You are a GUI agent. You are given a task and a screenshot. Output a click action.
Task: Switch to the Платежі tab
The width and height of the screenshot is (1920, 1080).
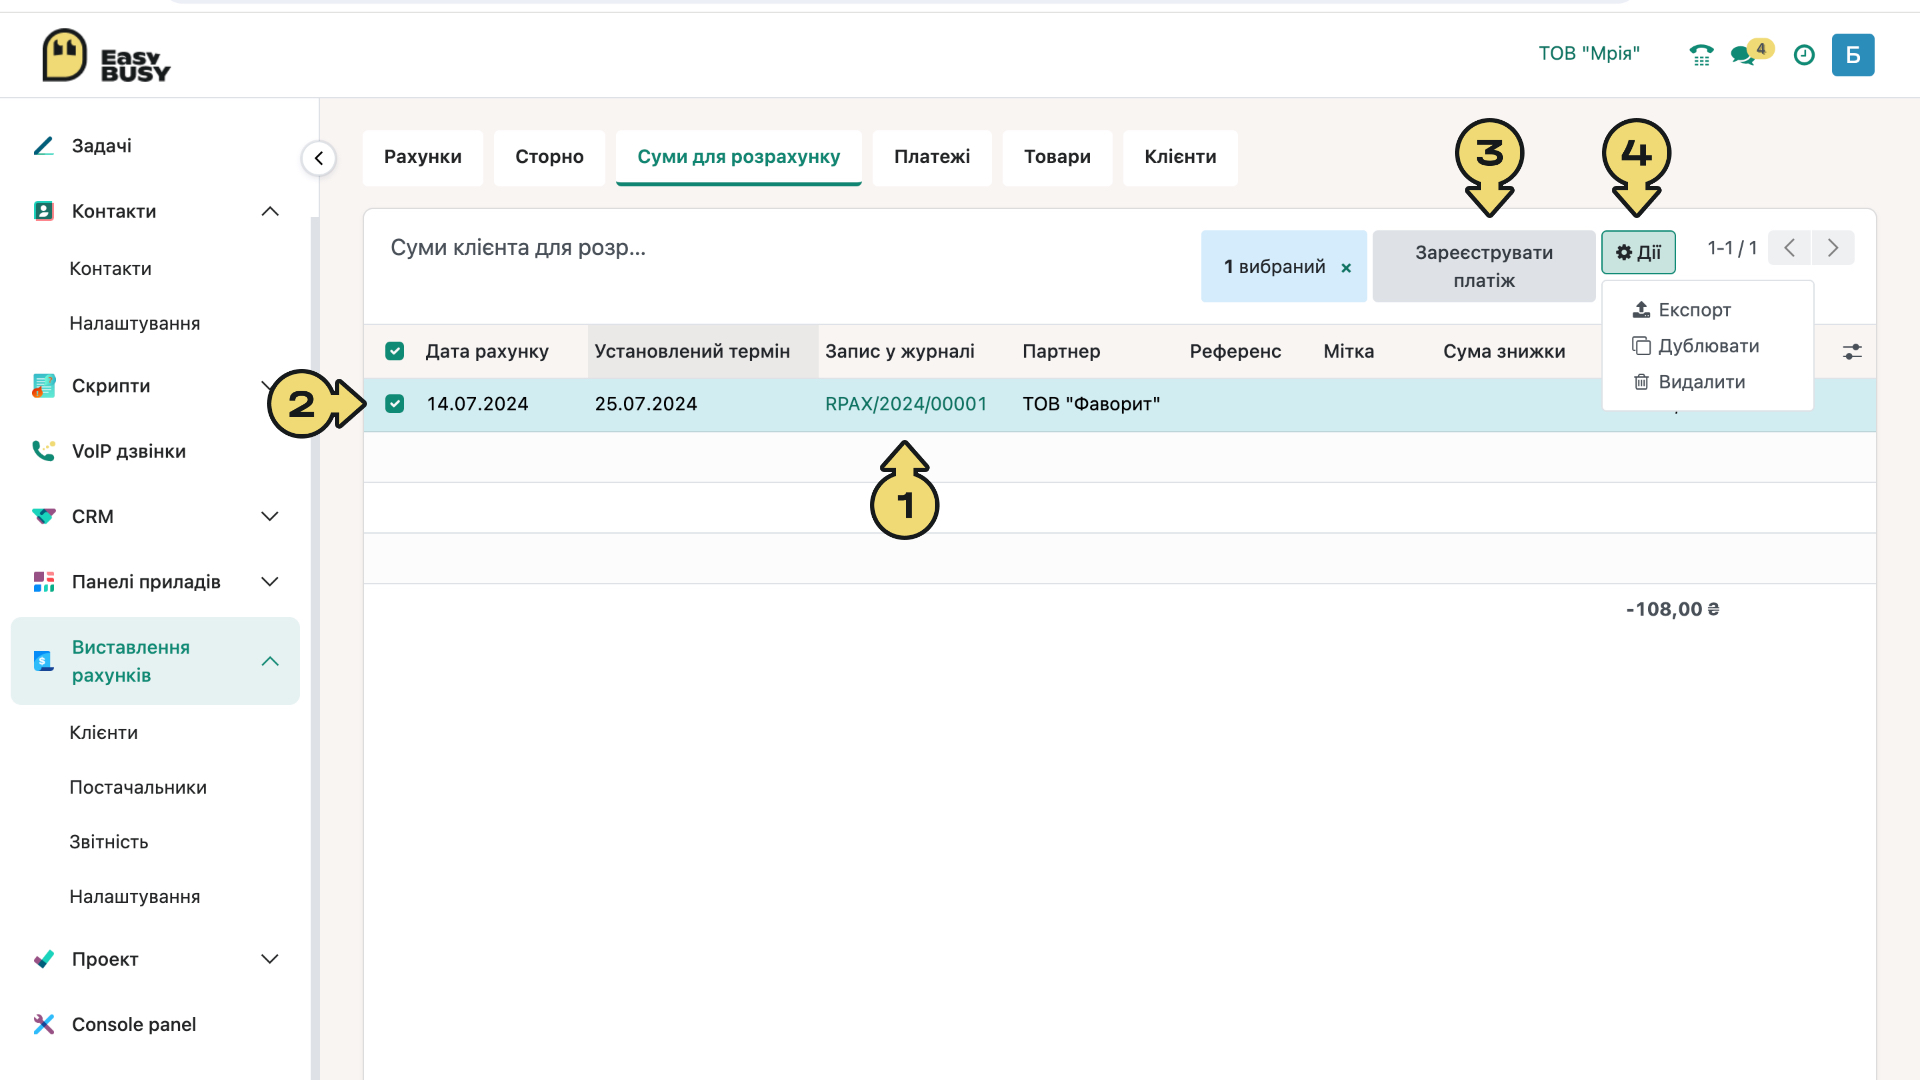[932, 157]
